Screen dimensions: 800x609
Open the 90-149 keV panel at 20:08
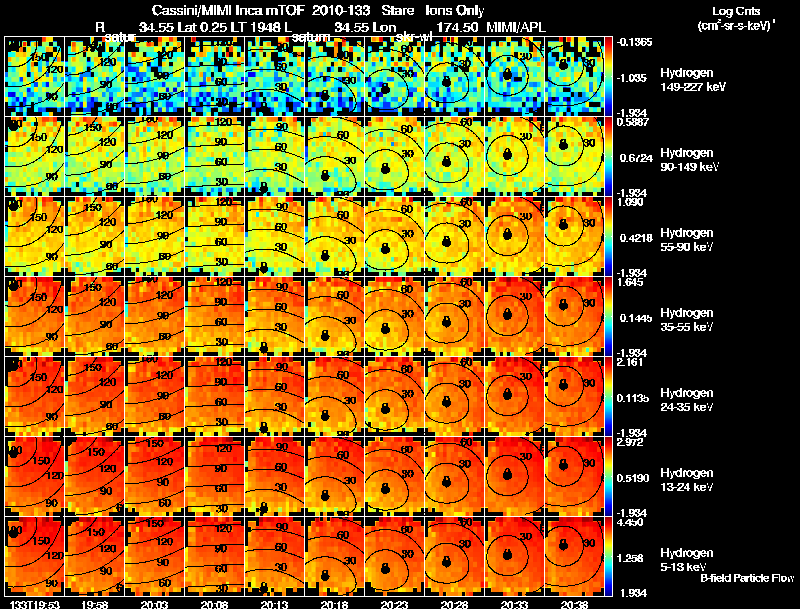coord(214,156)
